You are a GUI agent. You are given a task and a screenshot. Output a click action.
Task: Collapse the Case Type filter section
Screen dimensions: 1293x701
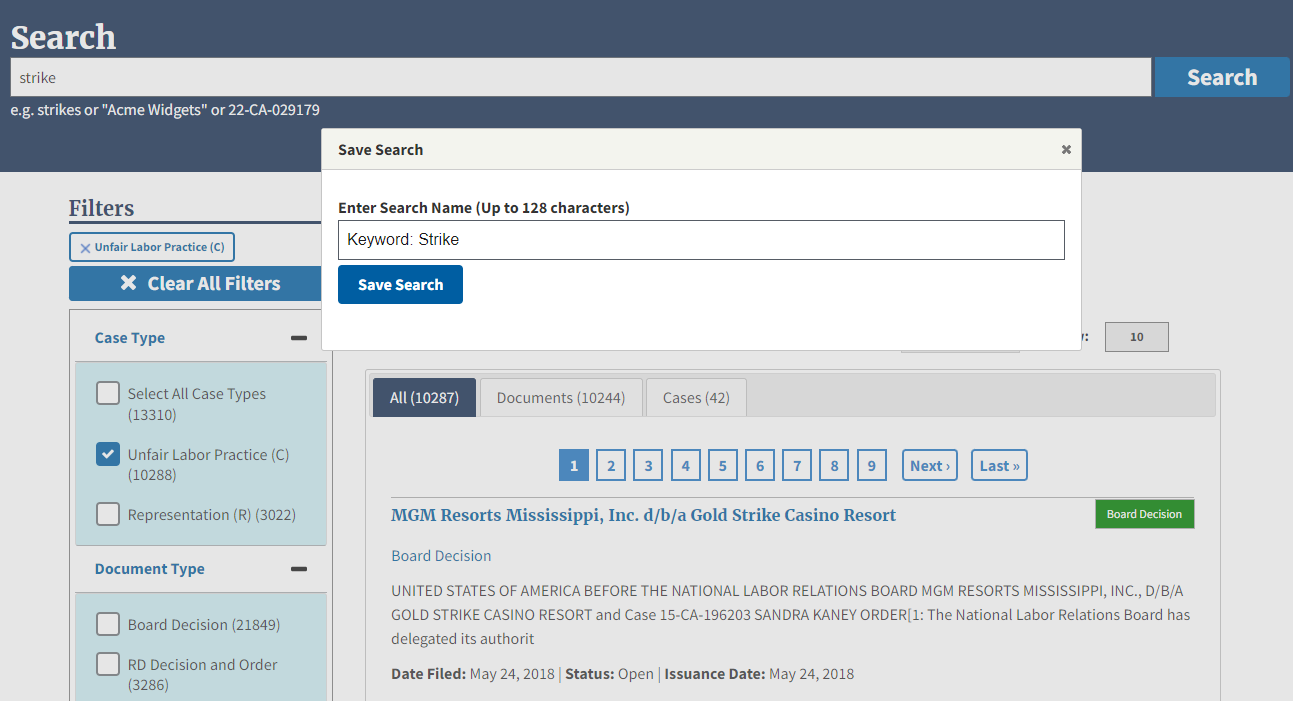coord(298,338)
